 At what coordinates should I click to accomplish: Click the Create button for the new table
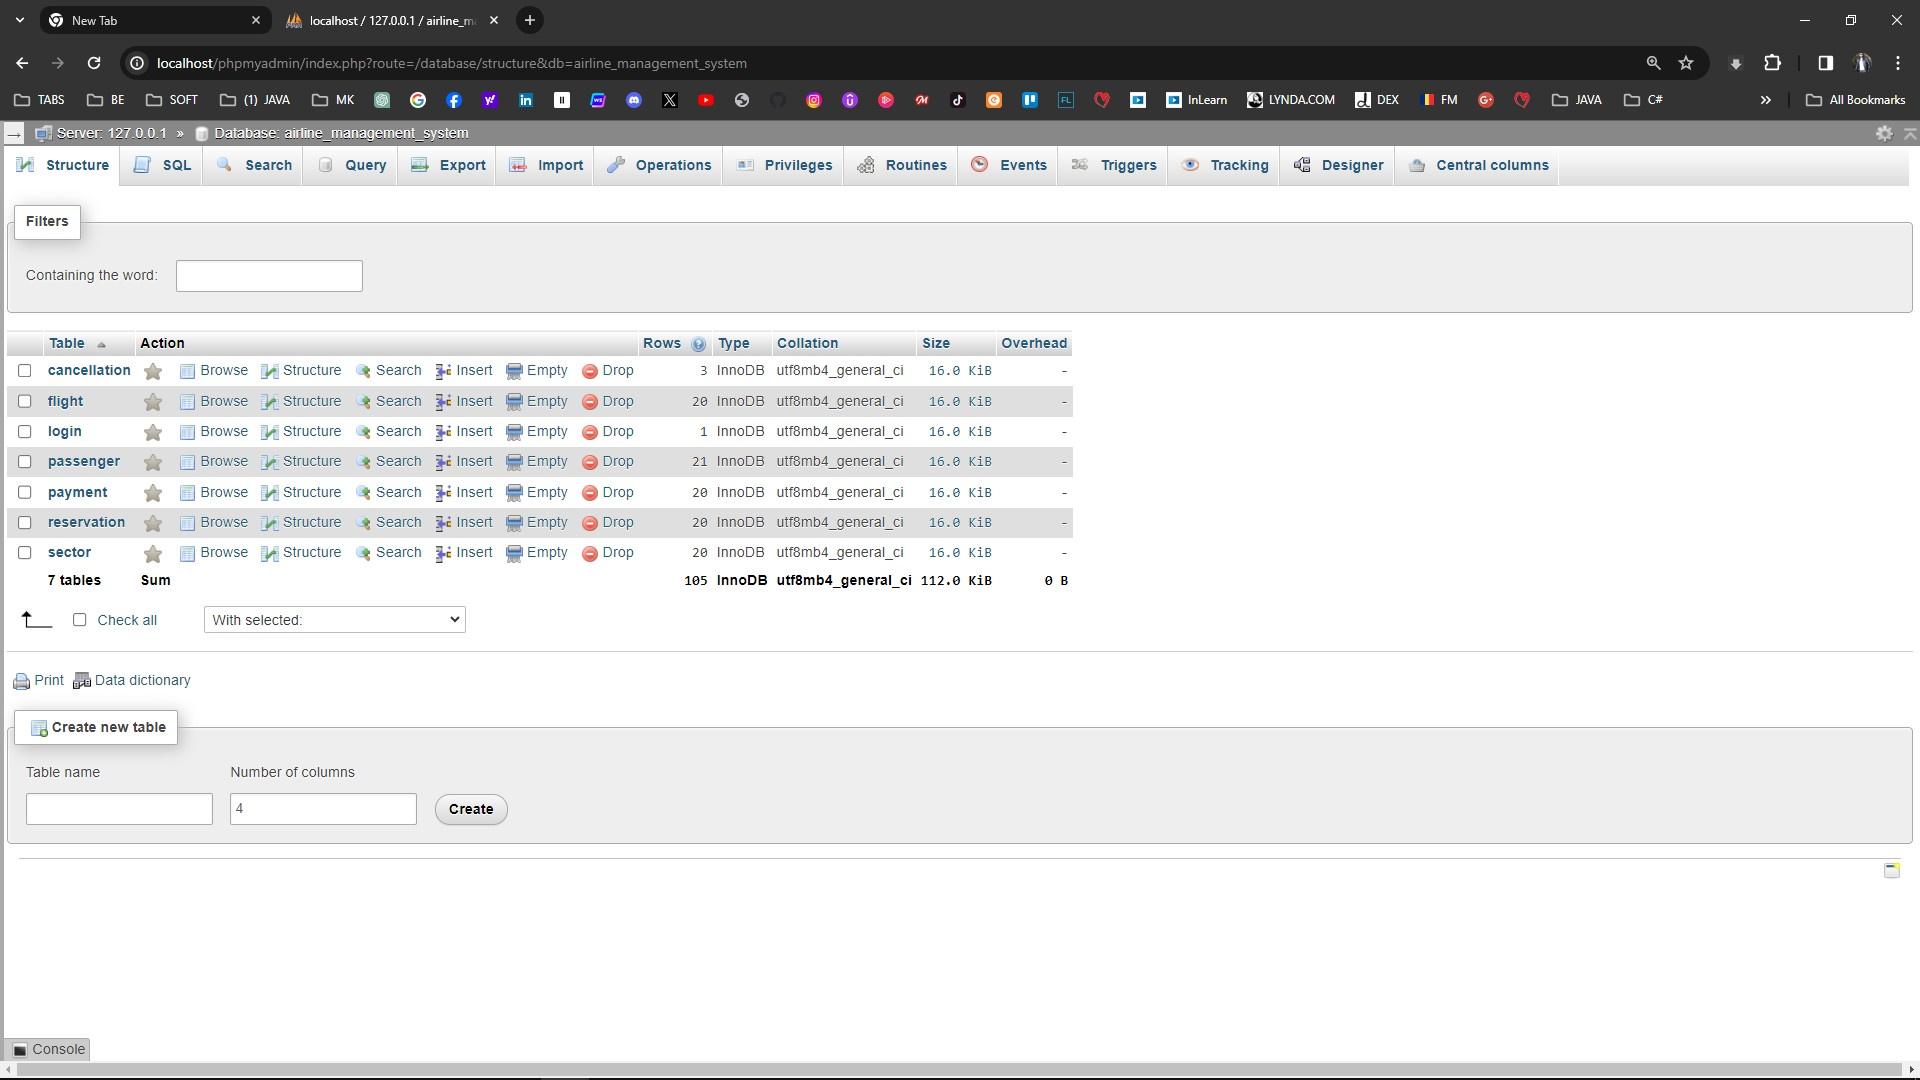tap(470, 809)
